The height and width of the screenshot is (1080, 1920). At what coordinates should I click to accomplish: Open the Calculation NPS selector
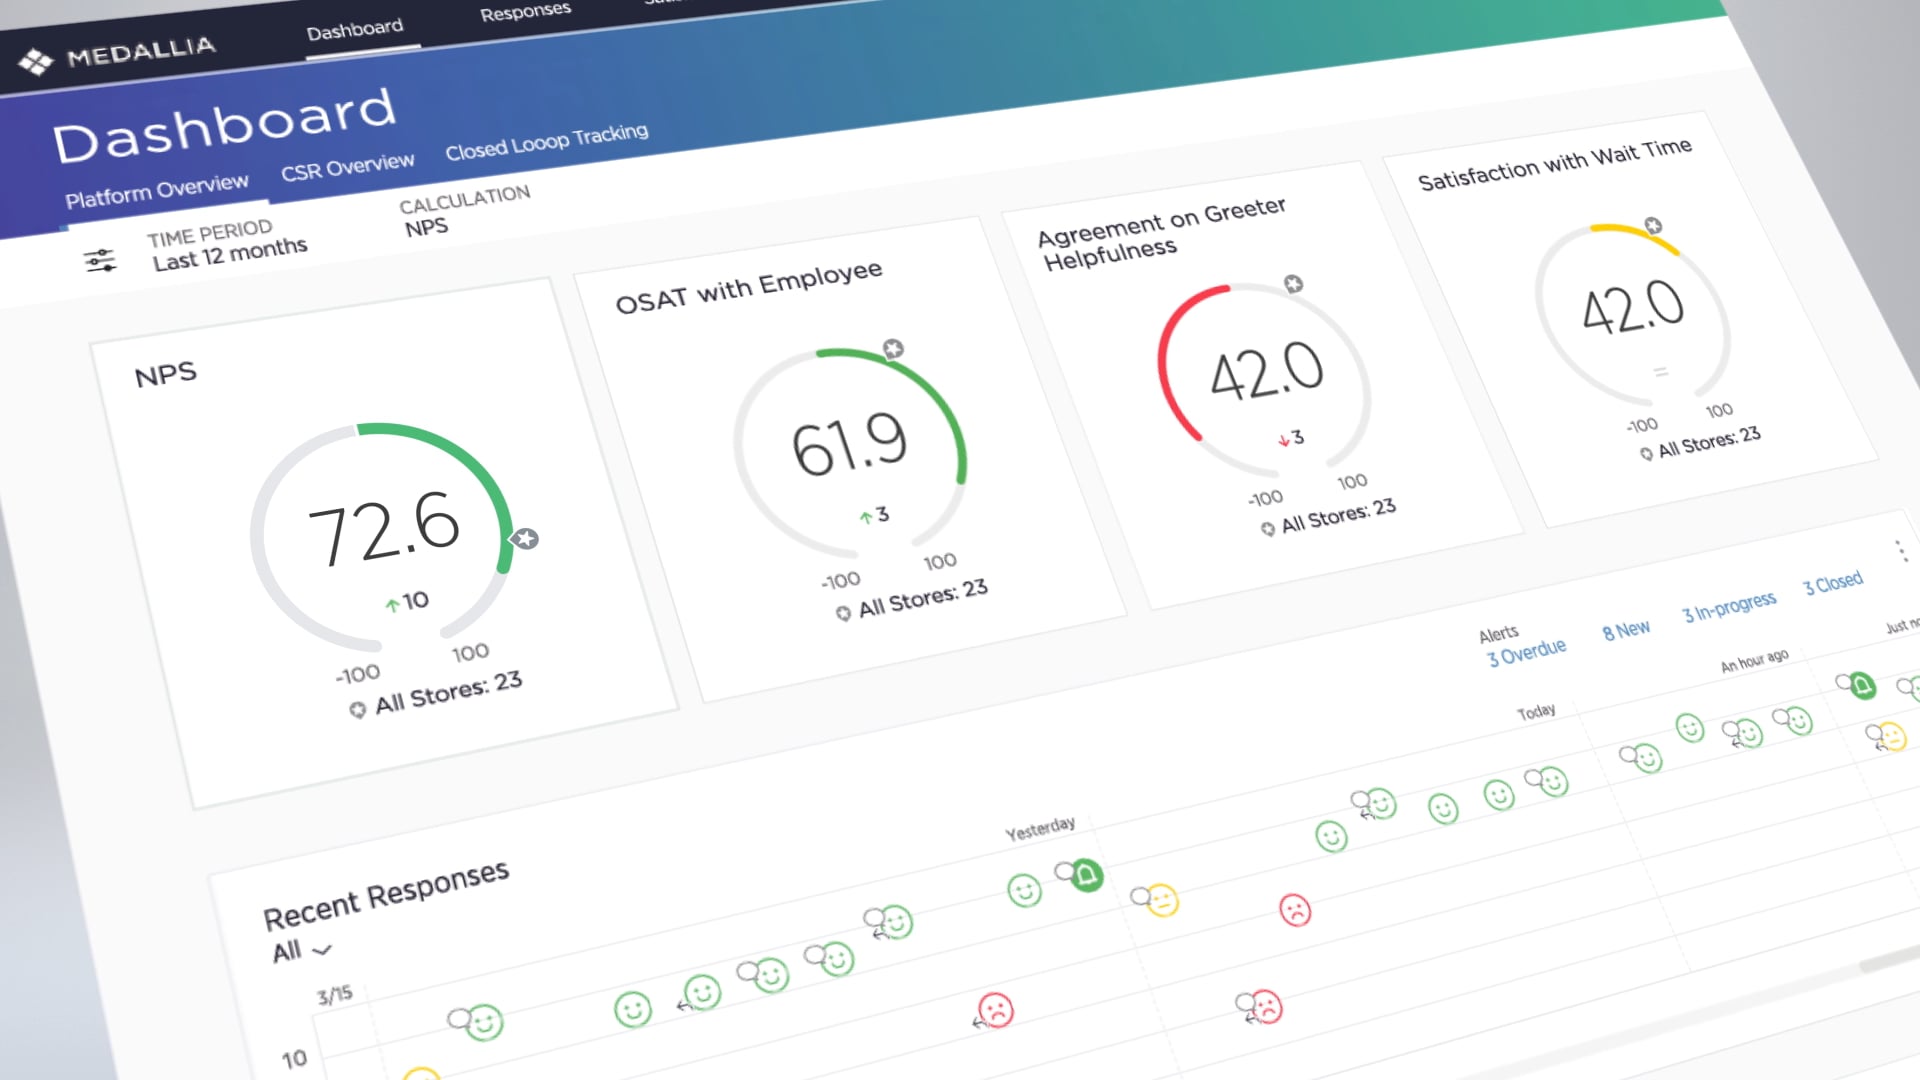427,228
